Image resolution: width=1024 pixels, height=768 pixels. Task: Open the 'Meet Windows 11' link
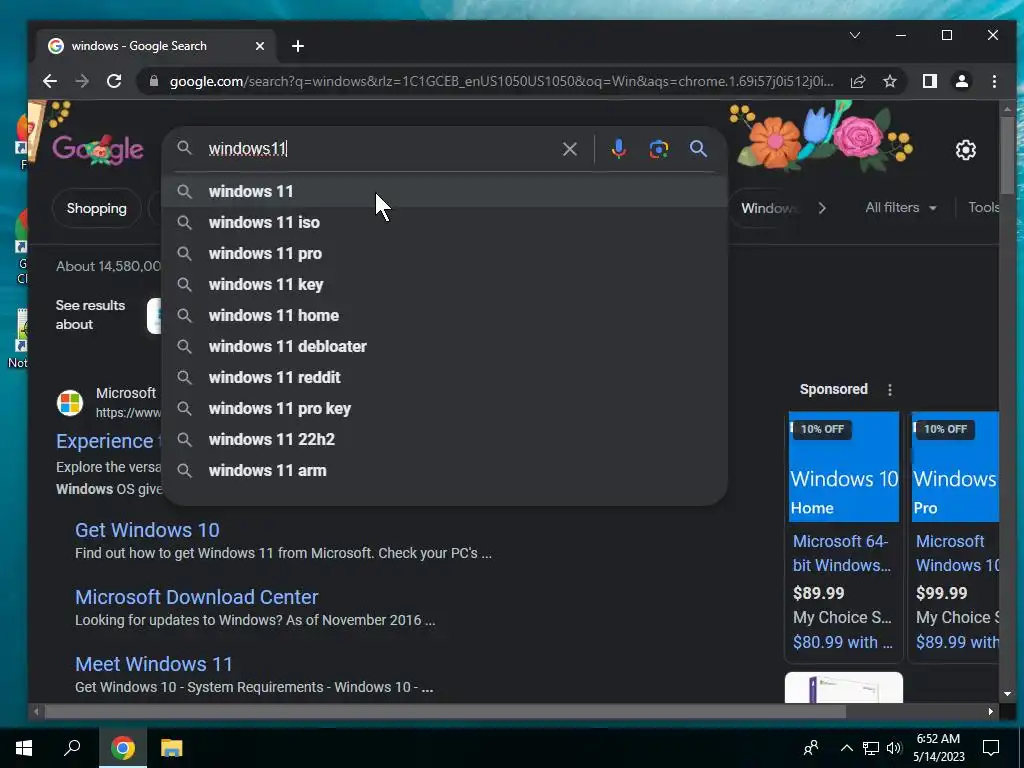pos(153,664)
